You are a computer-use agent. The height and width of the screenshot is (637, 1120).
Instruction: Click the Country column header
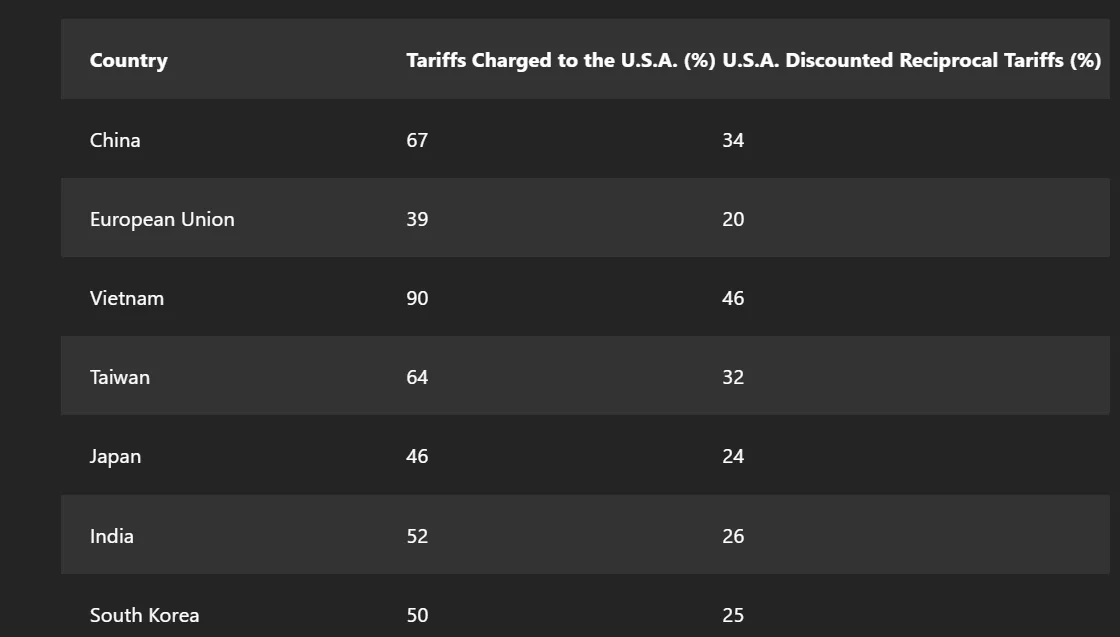128,60
